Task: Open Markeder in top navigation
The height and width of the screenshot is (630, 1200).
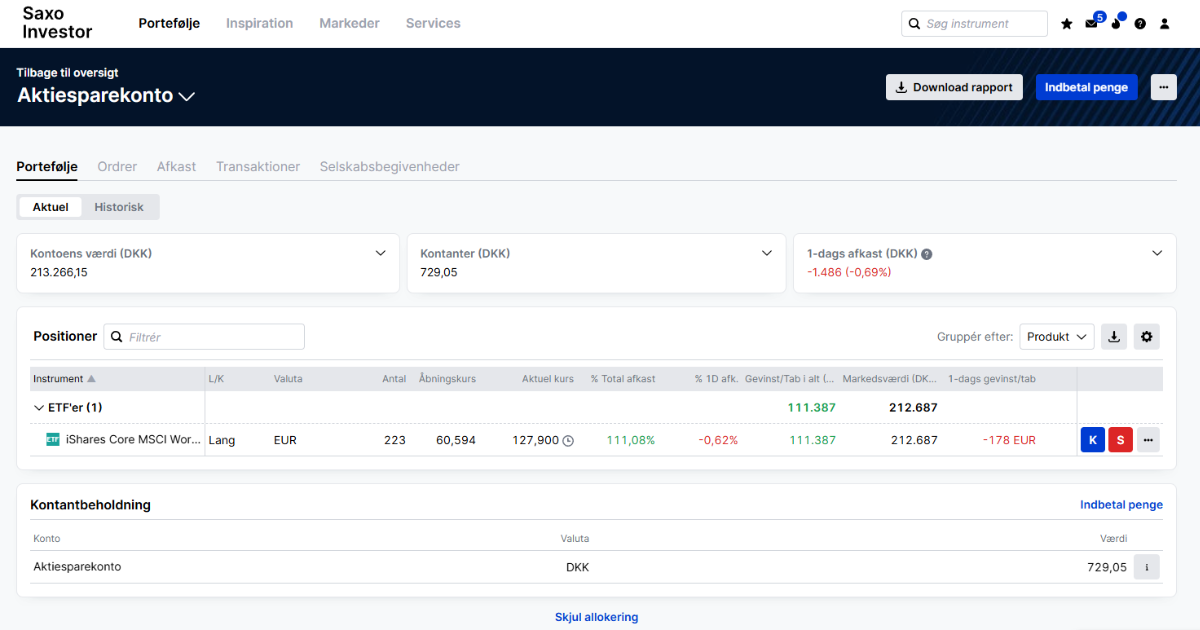Action: (349, 23)
